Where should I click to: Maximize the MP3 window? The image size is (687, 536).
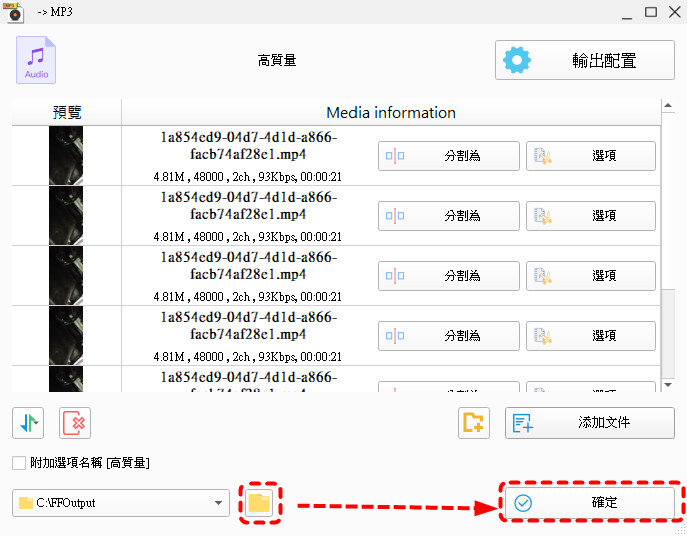click(651, 12)
